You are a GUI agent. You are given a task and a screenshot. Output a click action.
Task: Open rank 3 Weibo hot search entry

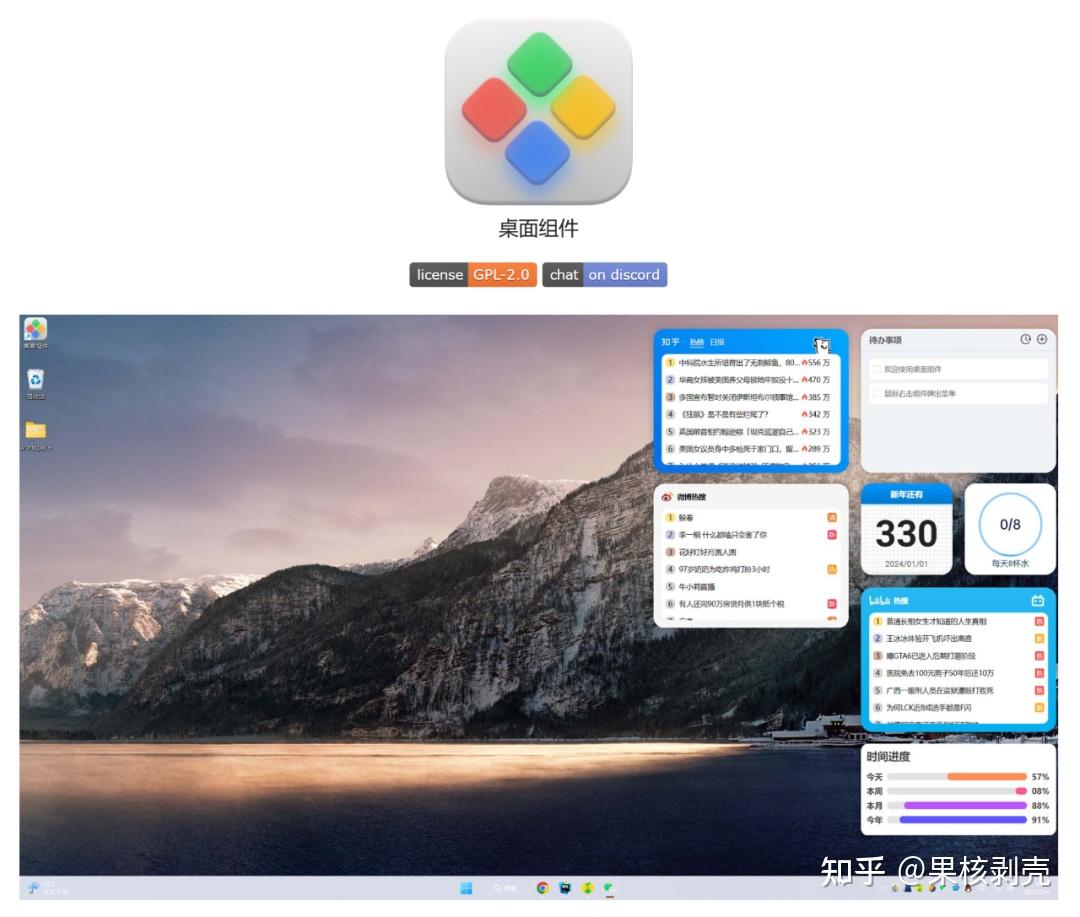tap(751, 552)
